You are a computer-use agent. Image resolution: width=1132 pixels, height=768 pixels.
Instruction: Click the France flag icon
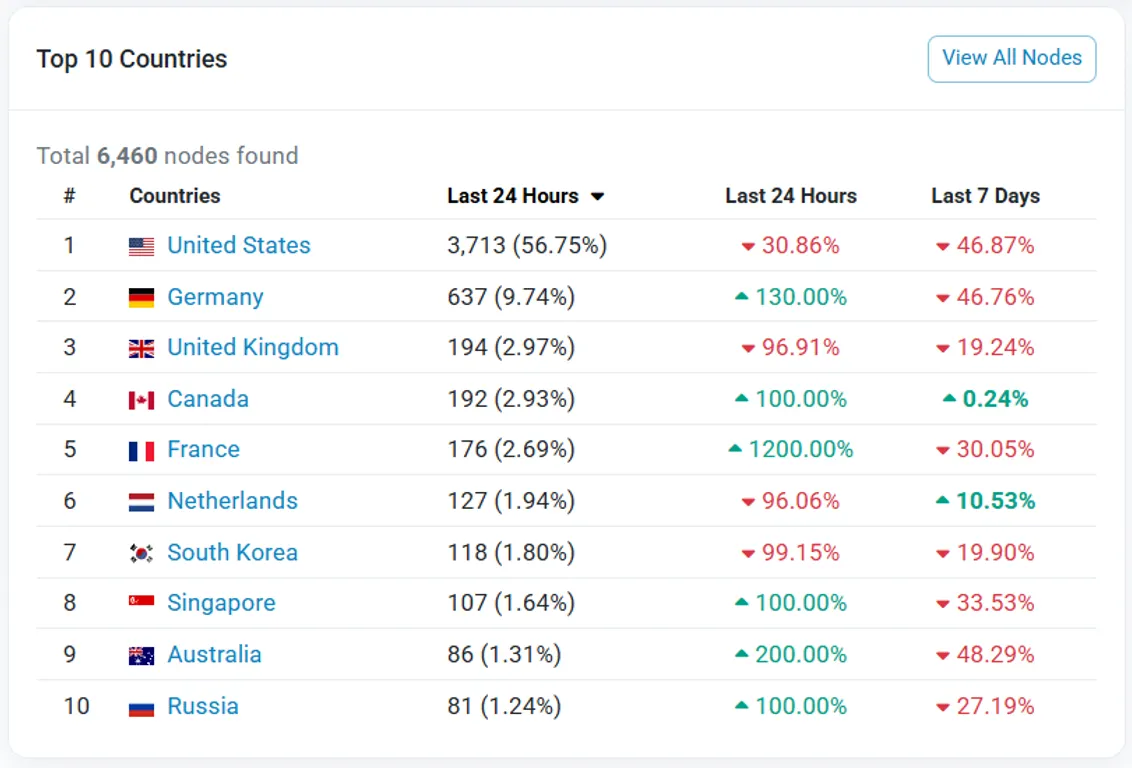pyautogui.click(x=142, y=451)
